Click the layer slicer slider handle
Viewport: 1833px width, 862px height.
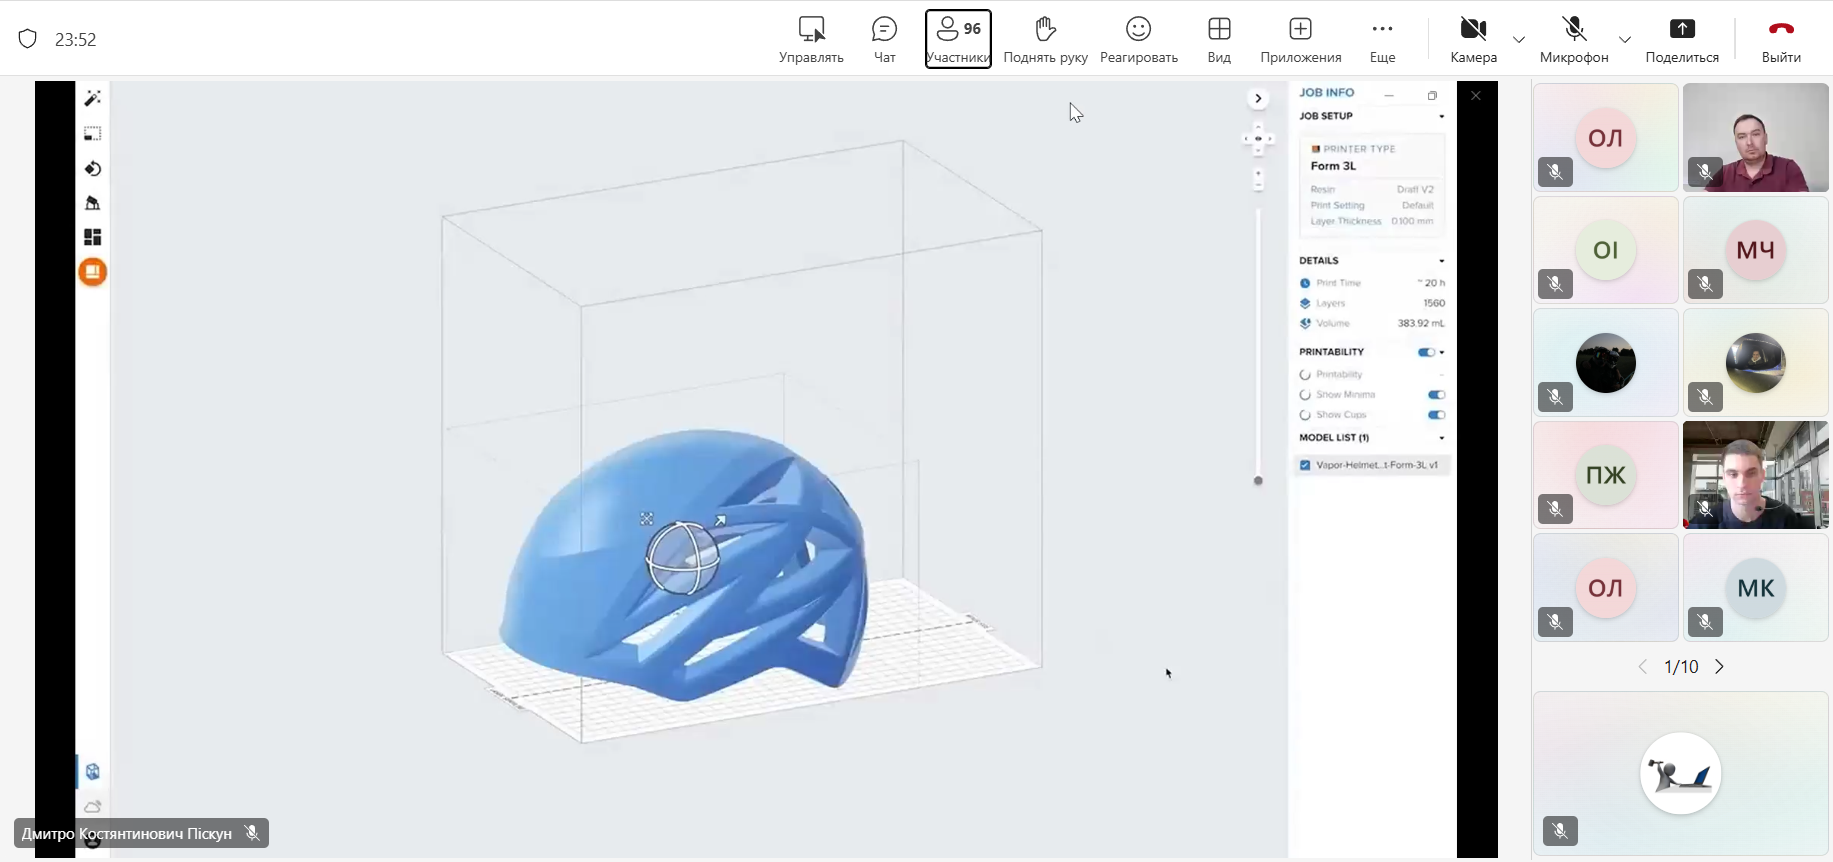tap(1258, 481)
